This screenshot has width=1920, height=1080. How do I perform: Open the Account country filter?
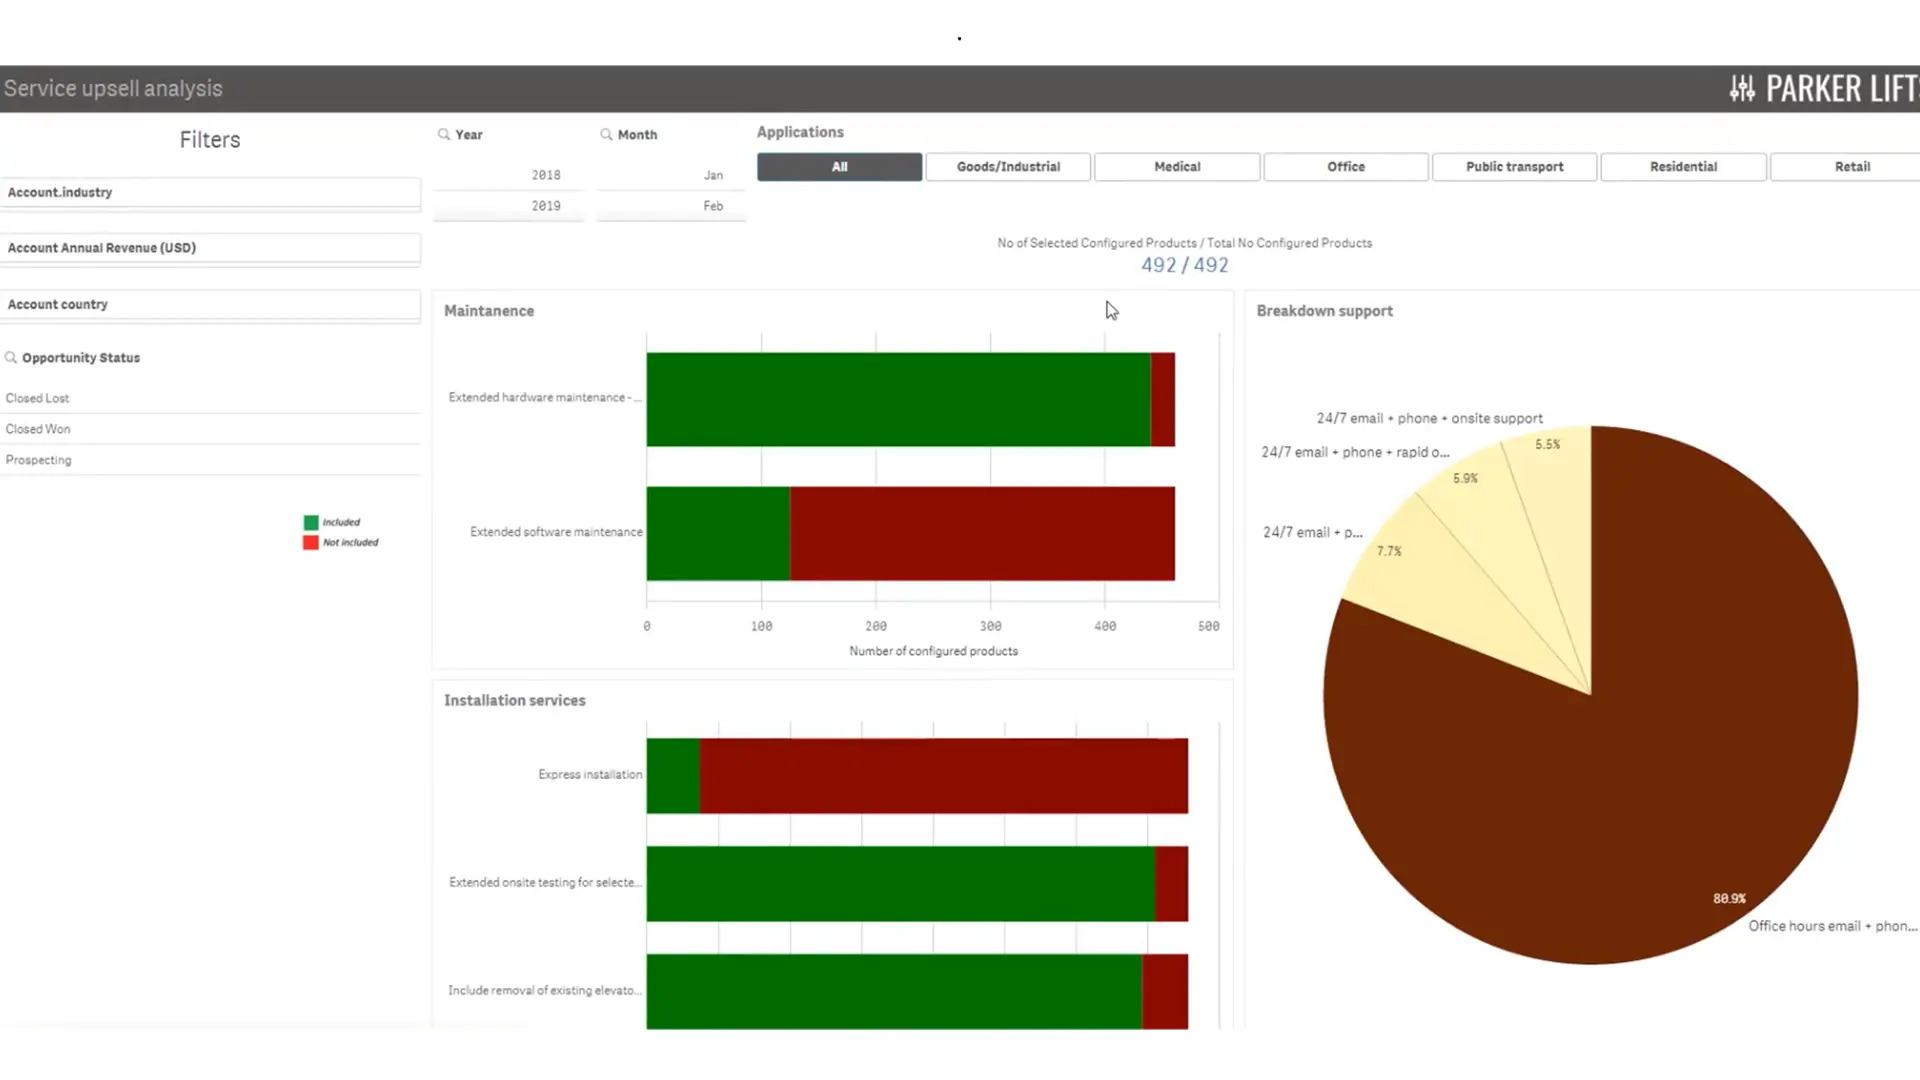pyautogui.click(x=210, y=304)
